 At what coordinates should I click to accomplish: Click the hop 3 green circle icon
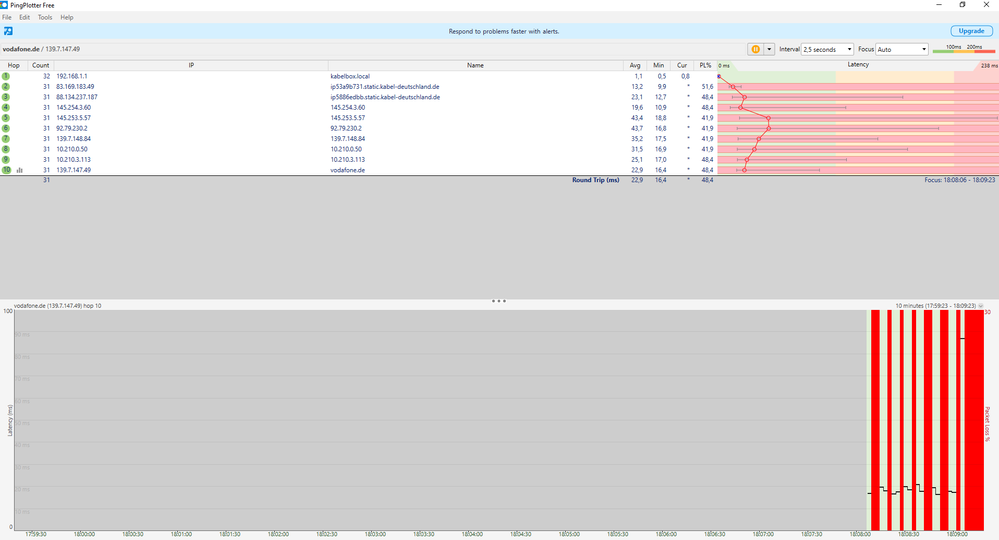[6, 97]
